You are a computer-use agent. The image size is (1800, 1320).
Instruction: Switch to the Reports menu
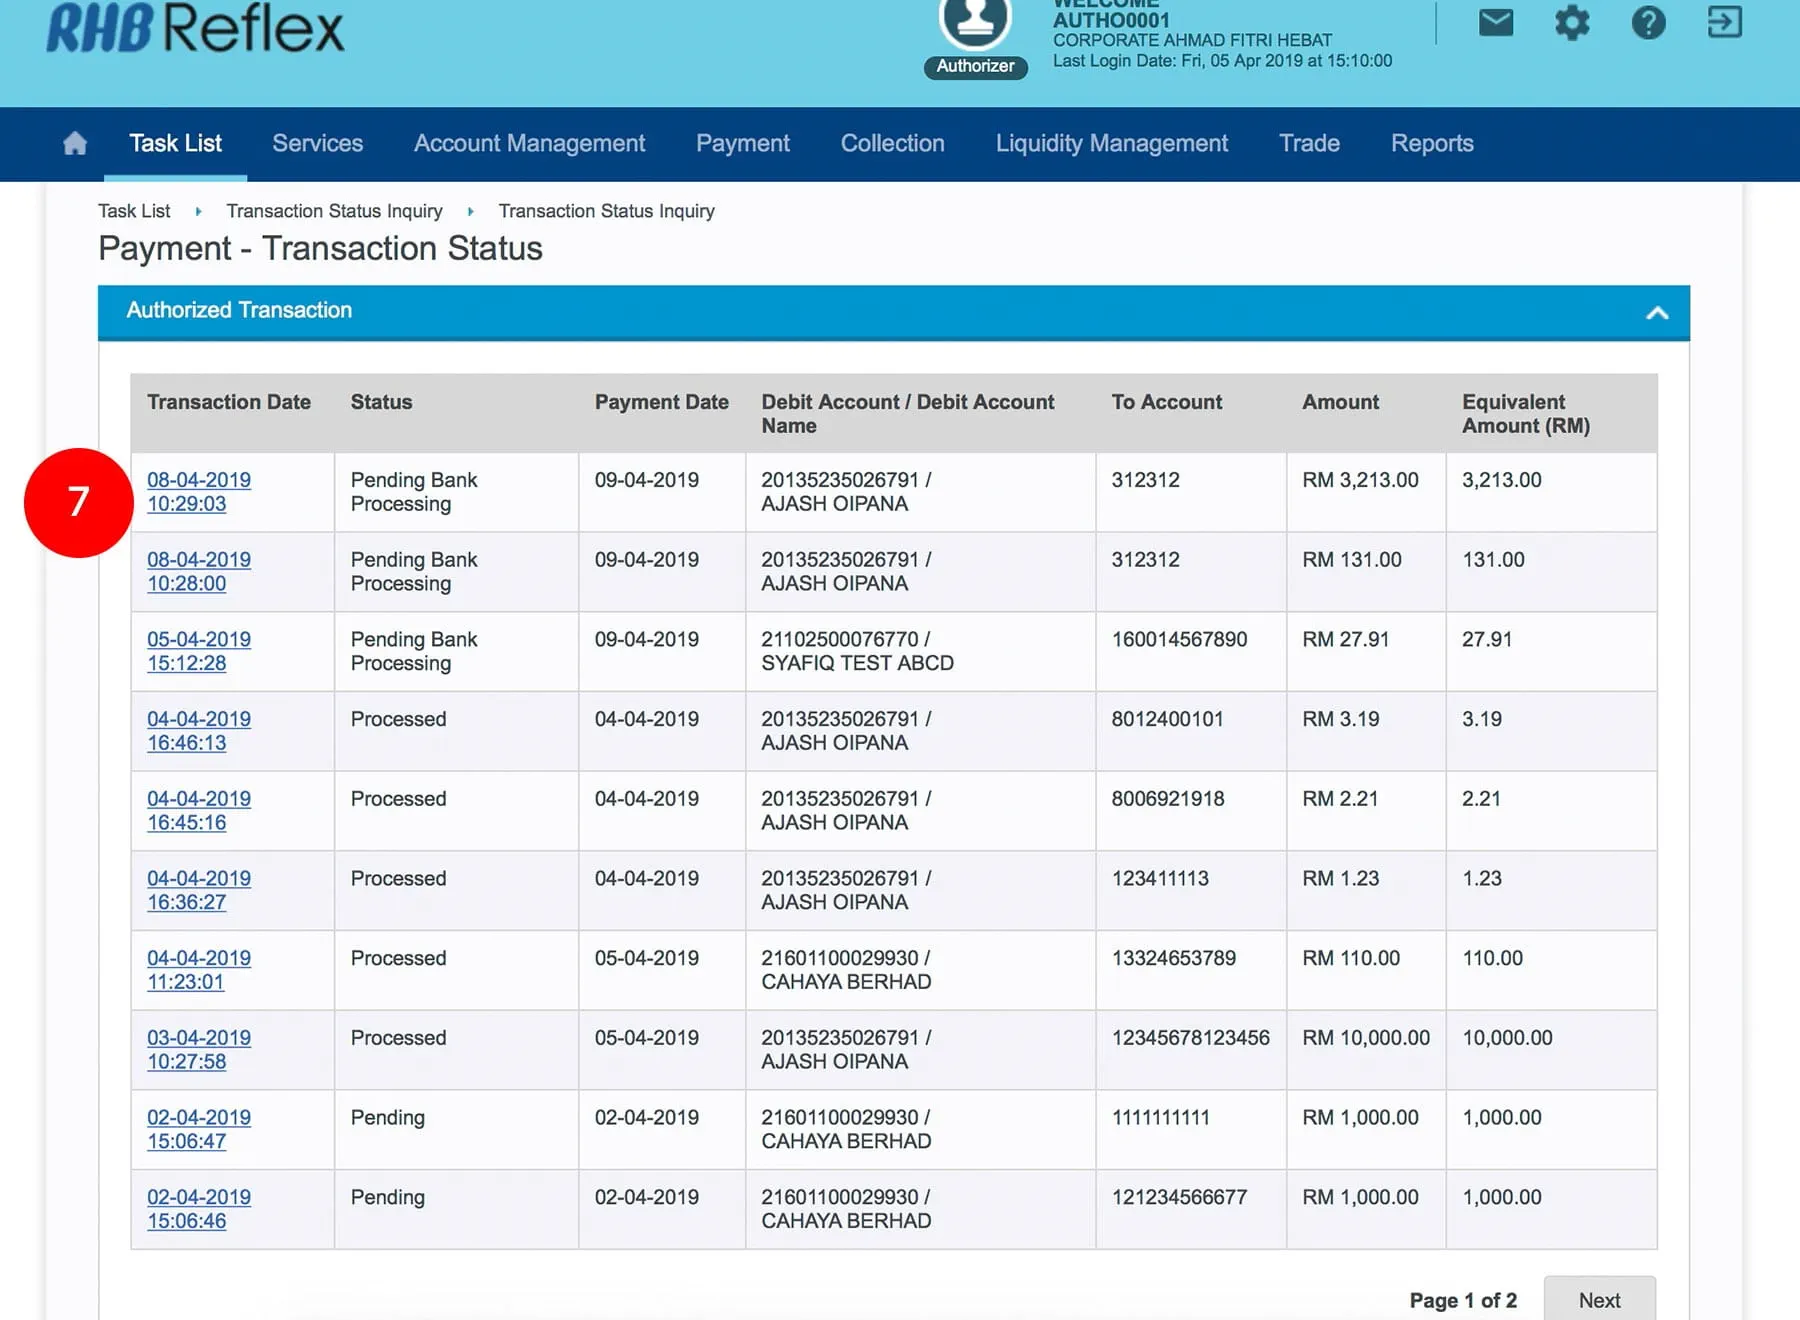(1431, 144)
